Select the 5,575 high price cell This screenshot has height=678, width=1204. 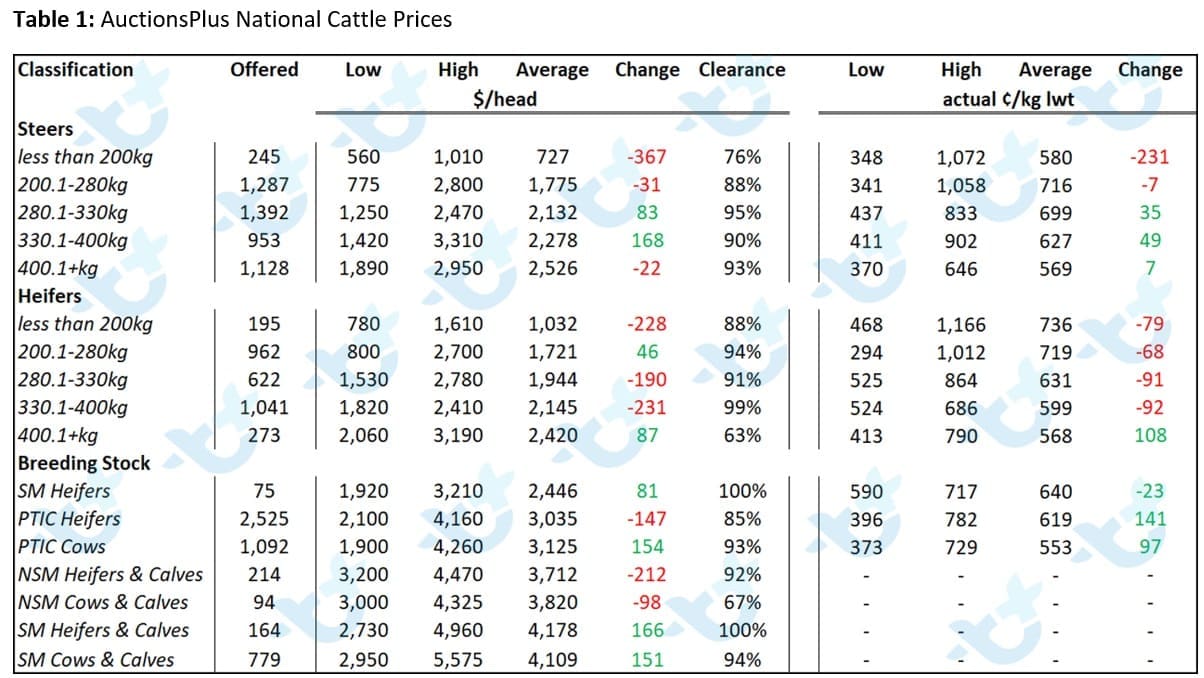click(x=461, y=660)
